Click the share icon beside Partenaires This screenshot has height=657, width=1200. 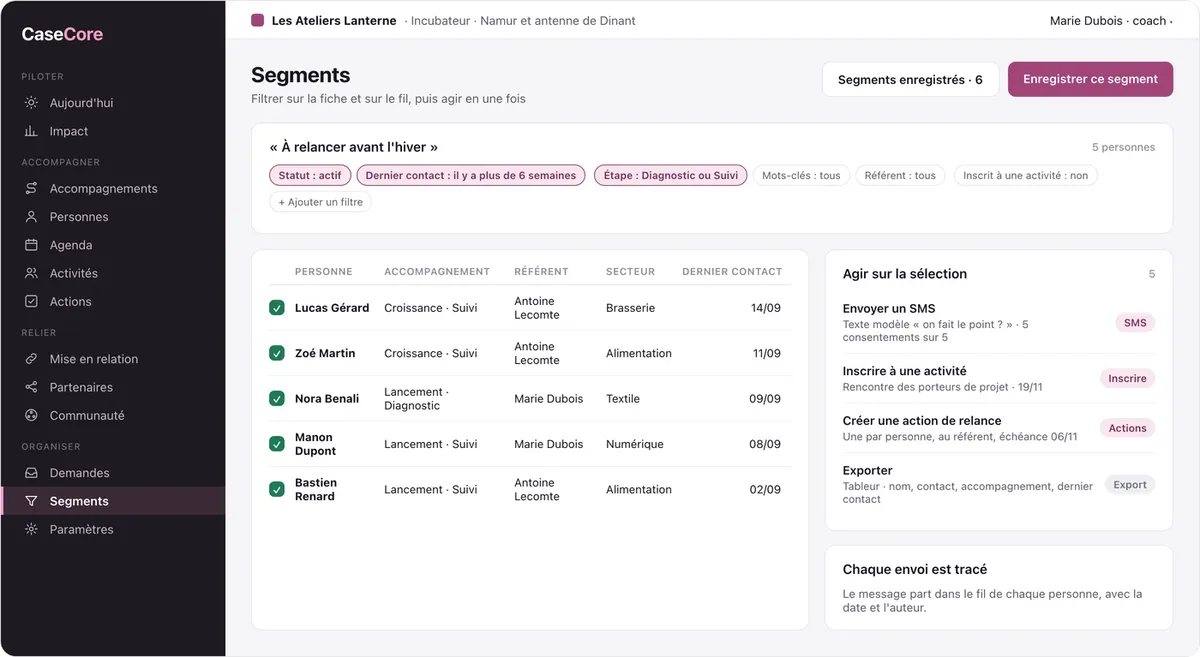point(31,387)
